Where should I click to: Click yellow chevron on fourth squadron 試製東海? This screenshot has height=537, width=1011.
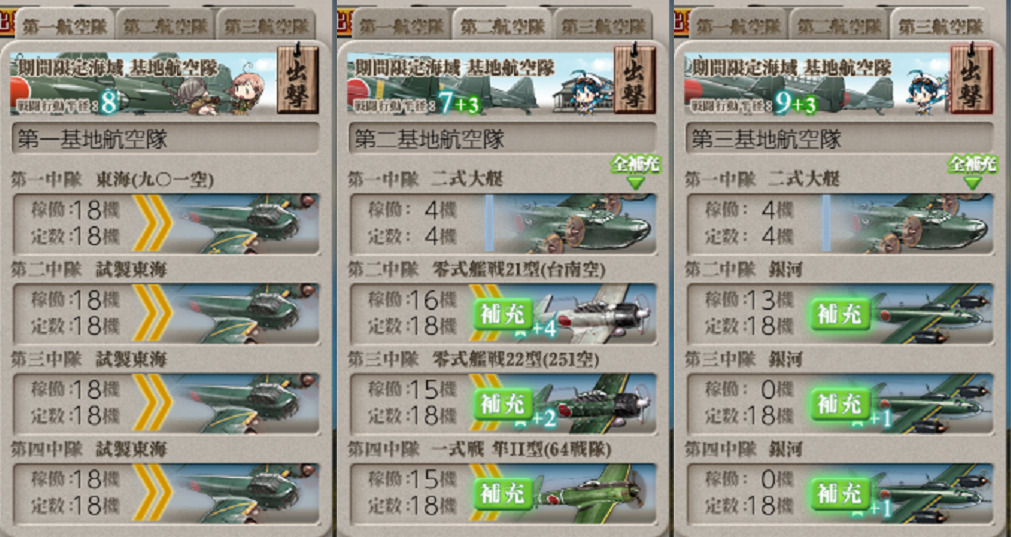click(x=153, y=493)
